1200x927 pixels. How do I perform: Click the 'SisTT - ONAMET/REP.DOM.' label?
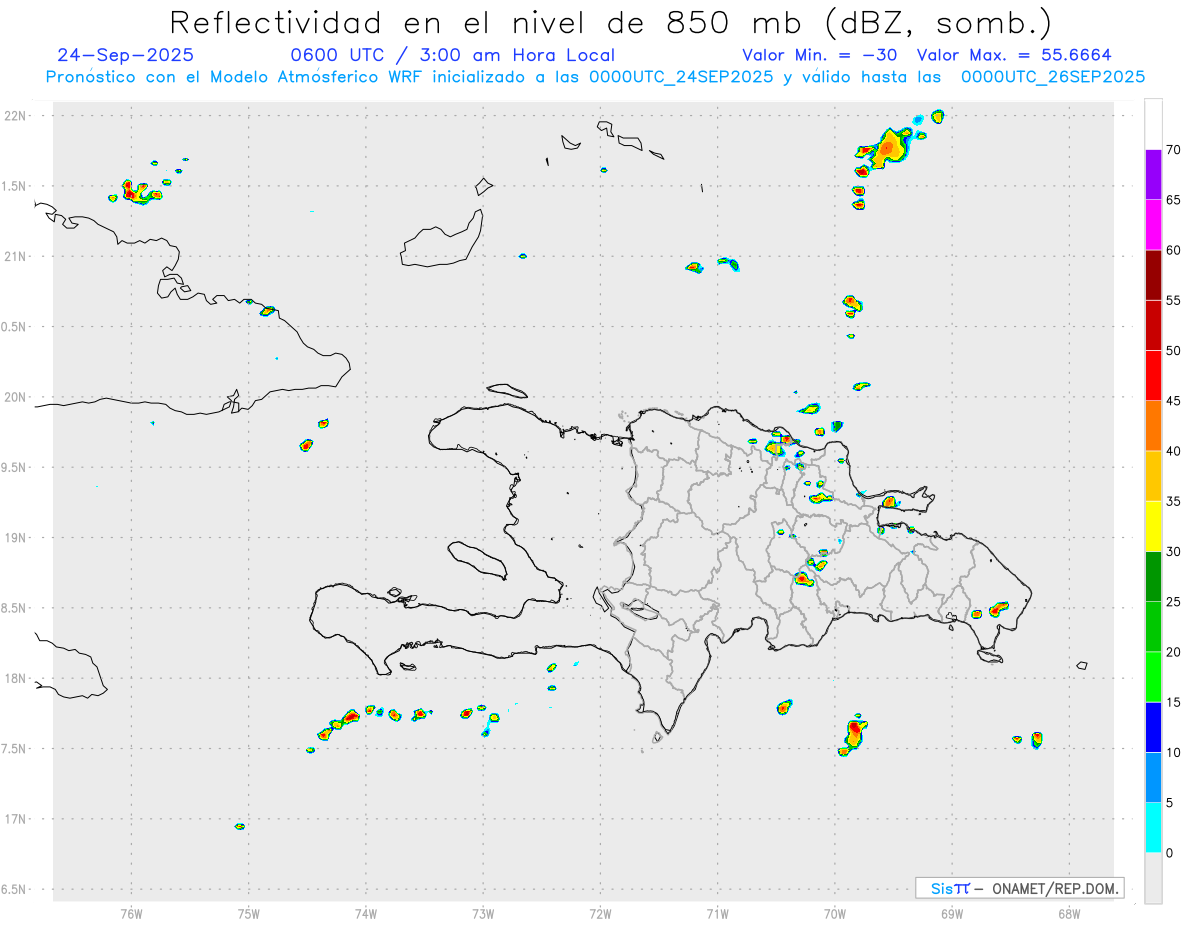click(1019, 888)
